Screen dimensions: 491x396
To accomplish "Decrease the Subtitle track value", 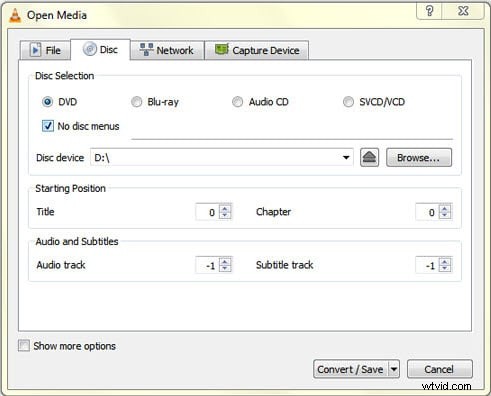I will [445, 269].
